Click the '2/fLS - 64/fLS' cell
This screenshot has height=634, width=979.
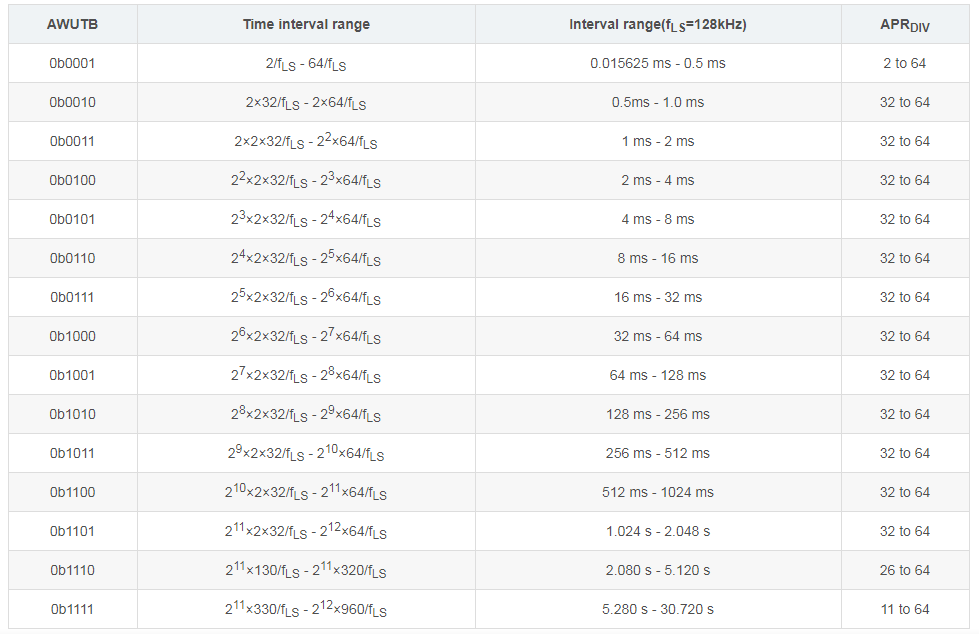(x=306, y=64)
